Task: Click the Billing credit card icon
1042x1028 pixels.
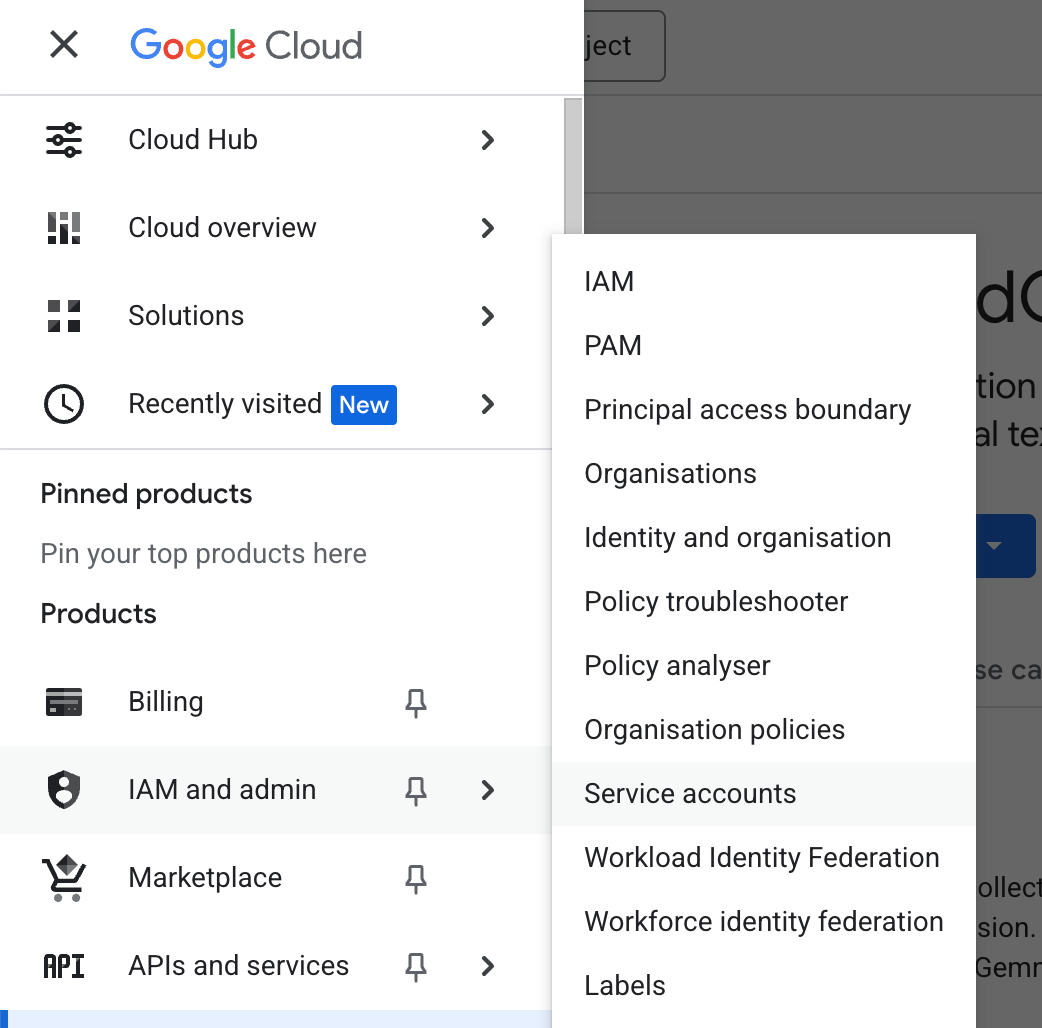Action: pos(64,702)
